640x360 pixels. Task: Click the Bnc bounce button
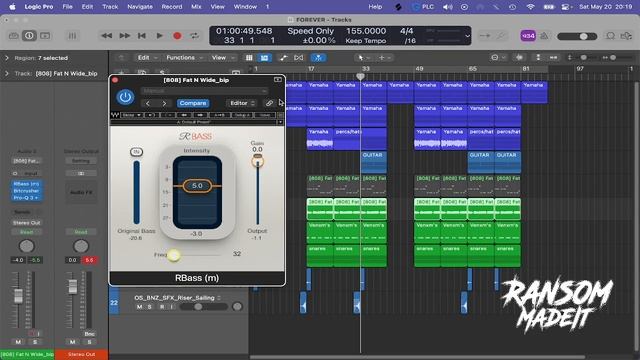pyautogui.click(x=89, y=333)
